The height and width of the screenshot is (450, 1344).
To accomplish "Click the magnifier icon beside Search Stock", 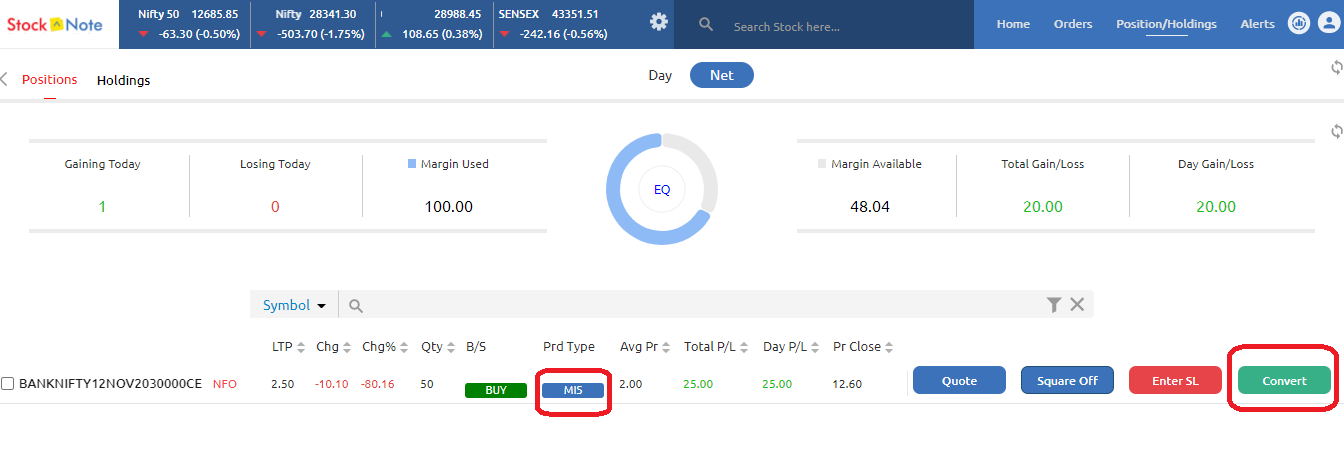I will [706, 24].
